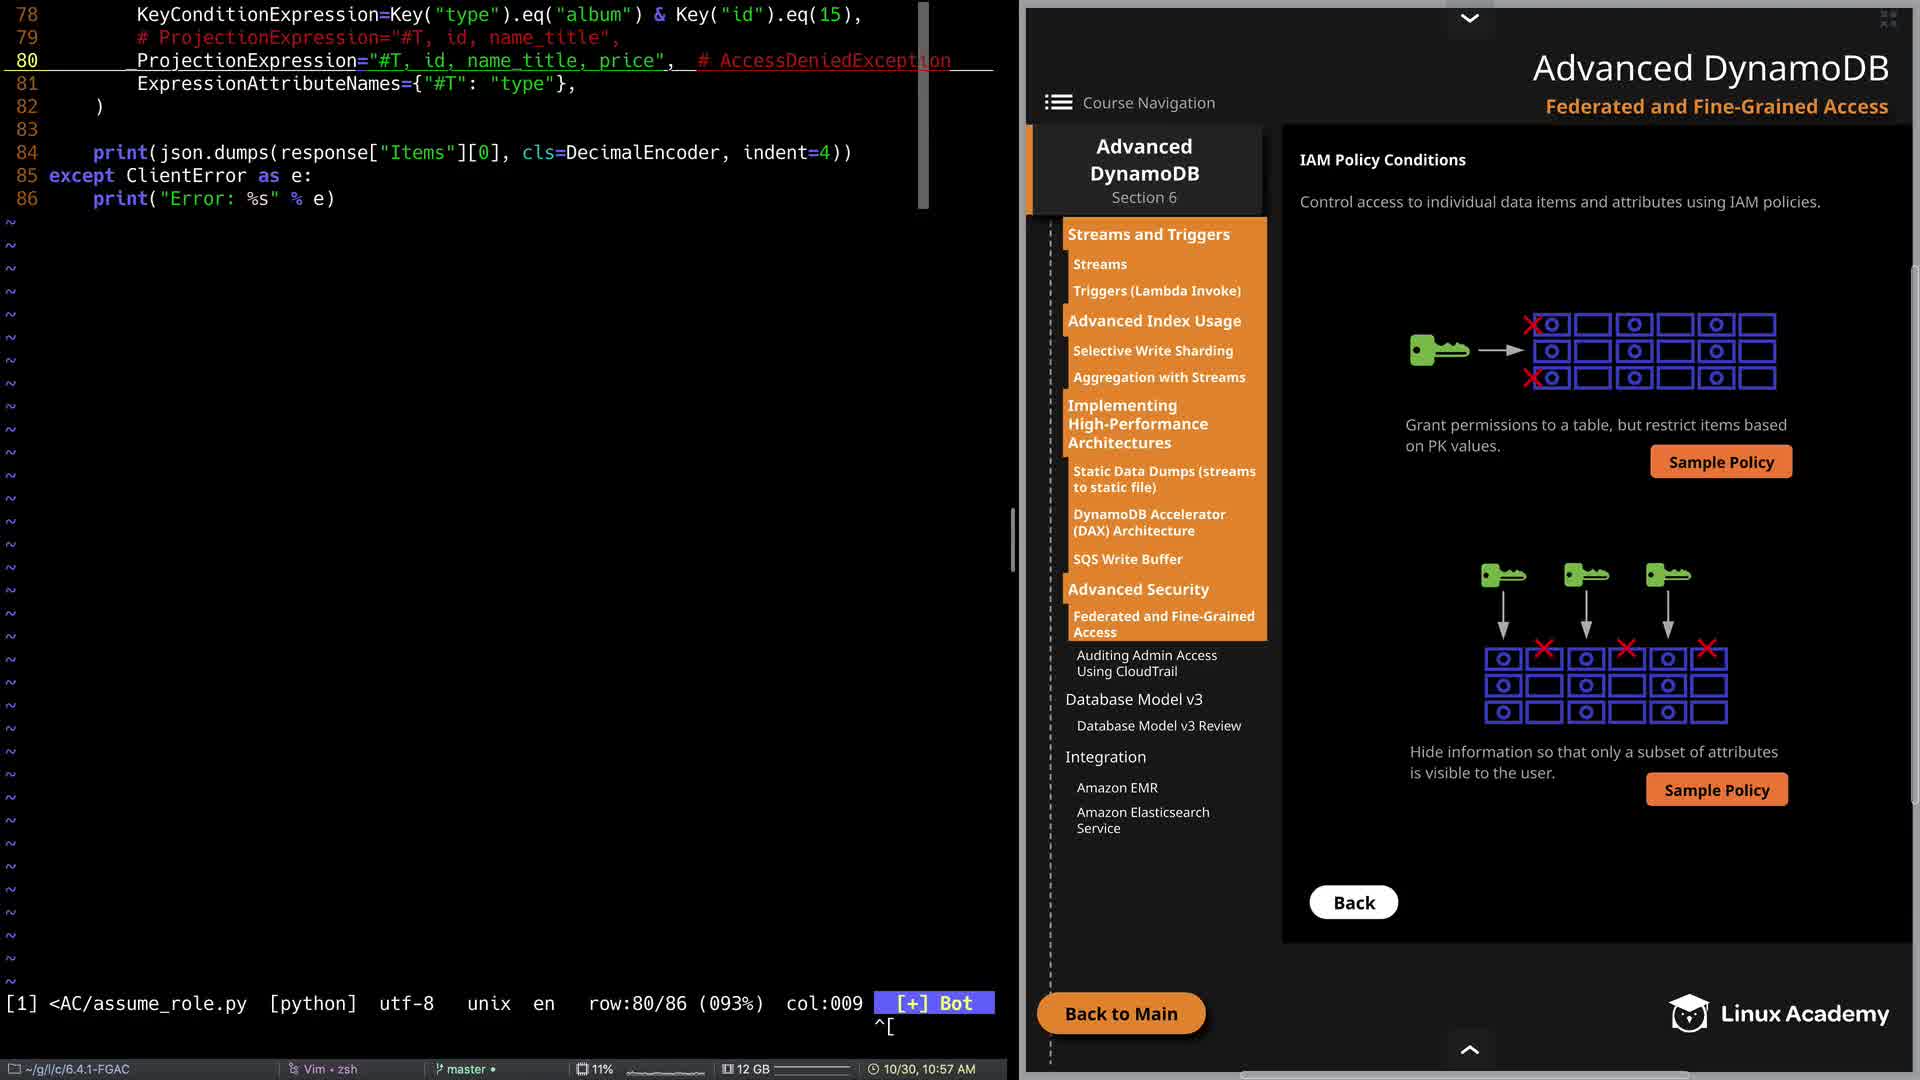Click the clock icon in status bar
The width and height of the screenshot is (1920, 1080).
(873, 1069)
